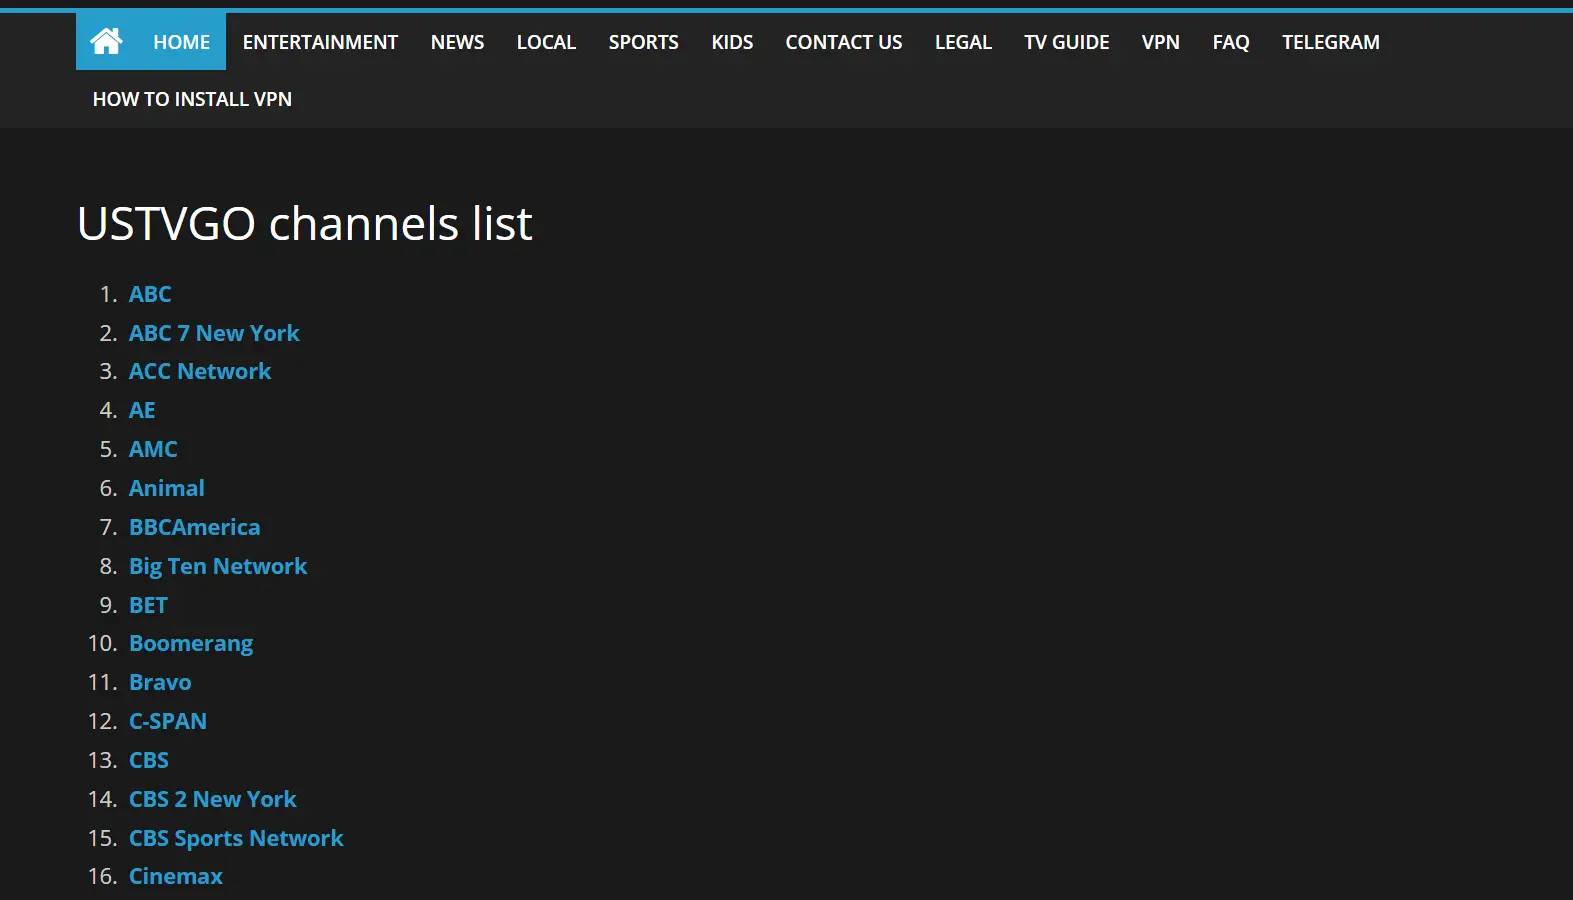Open the C-SPAN channel link
Viewport: 1573px width, 900px height.
168,721
